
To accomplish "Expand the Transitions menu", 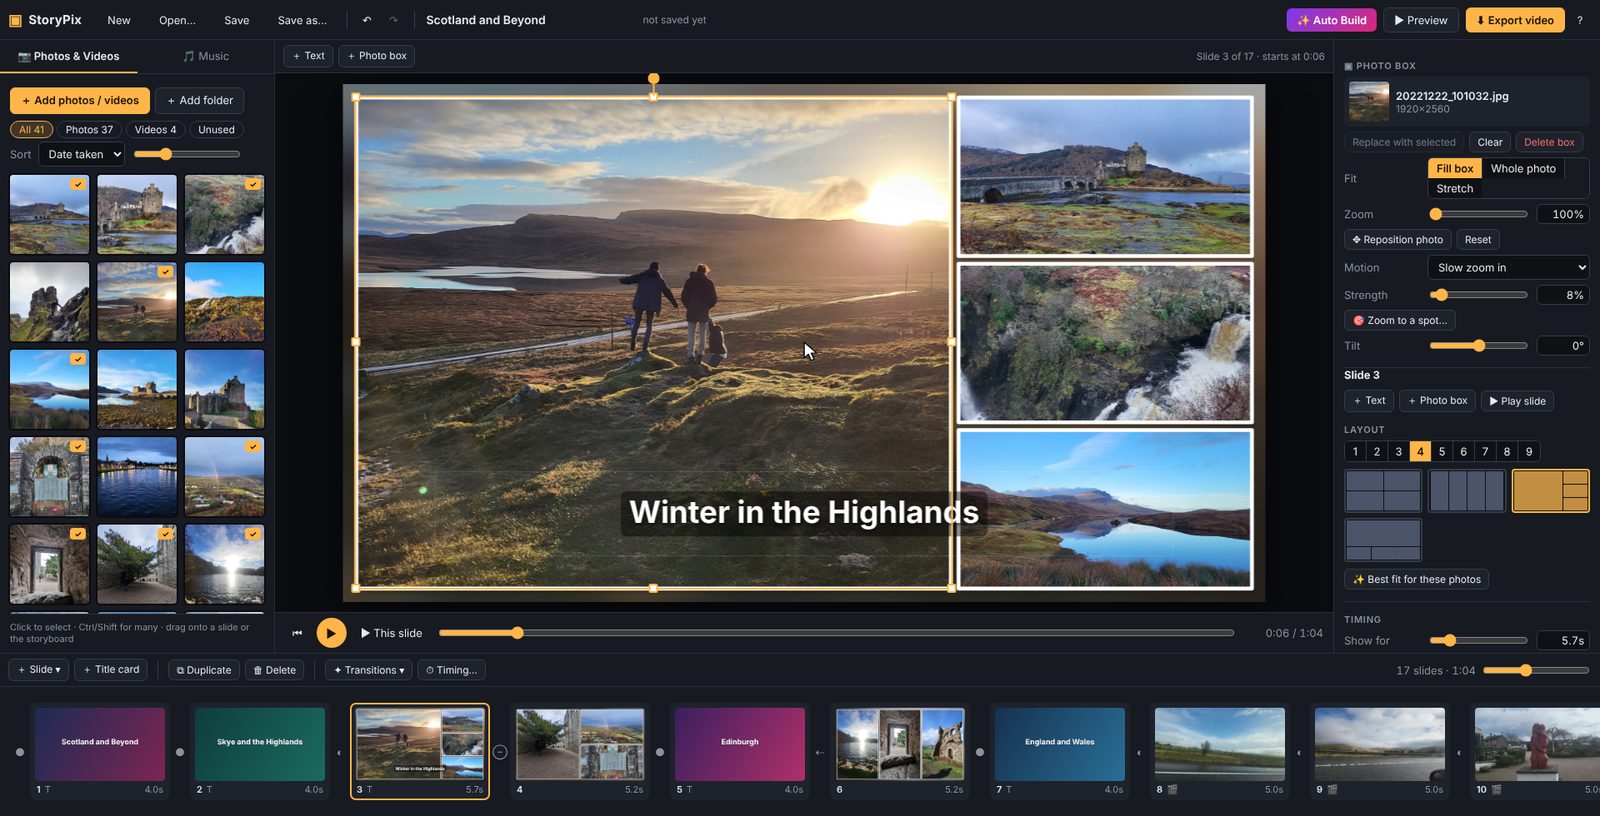I will point(369,670).
